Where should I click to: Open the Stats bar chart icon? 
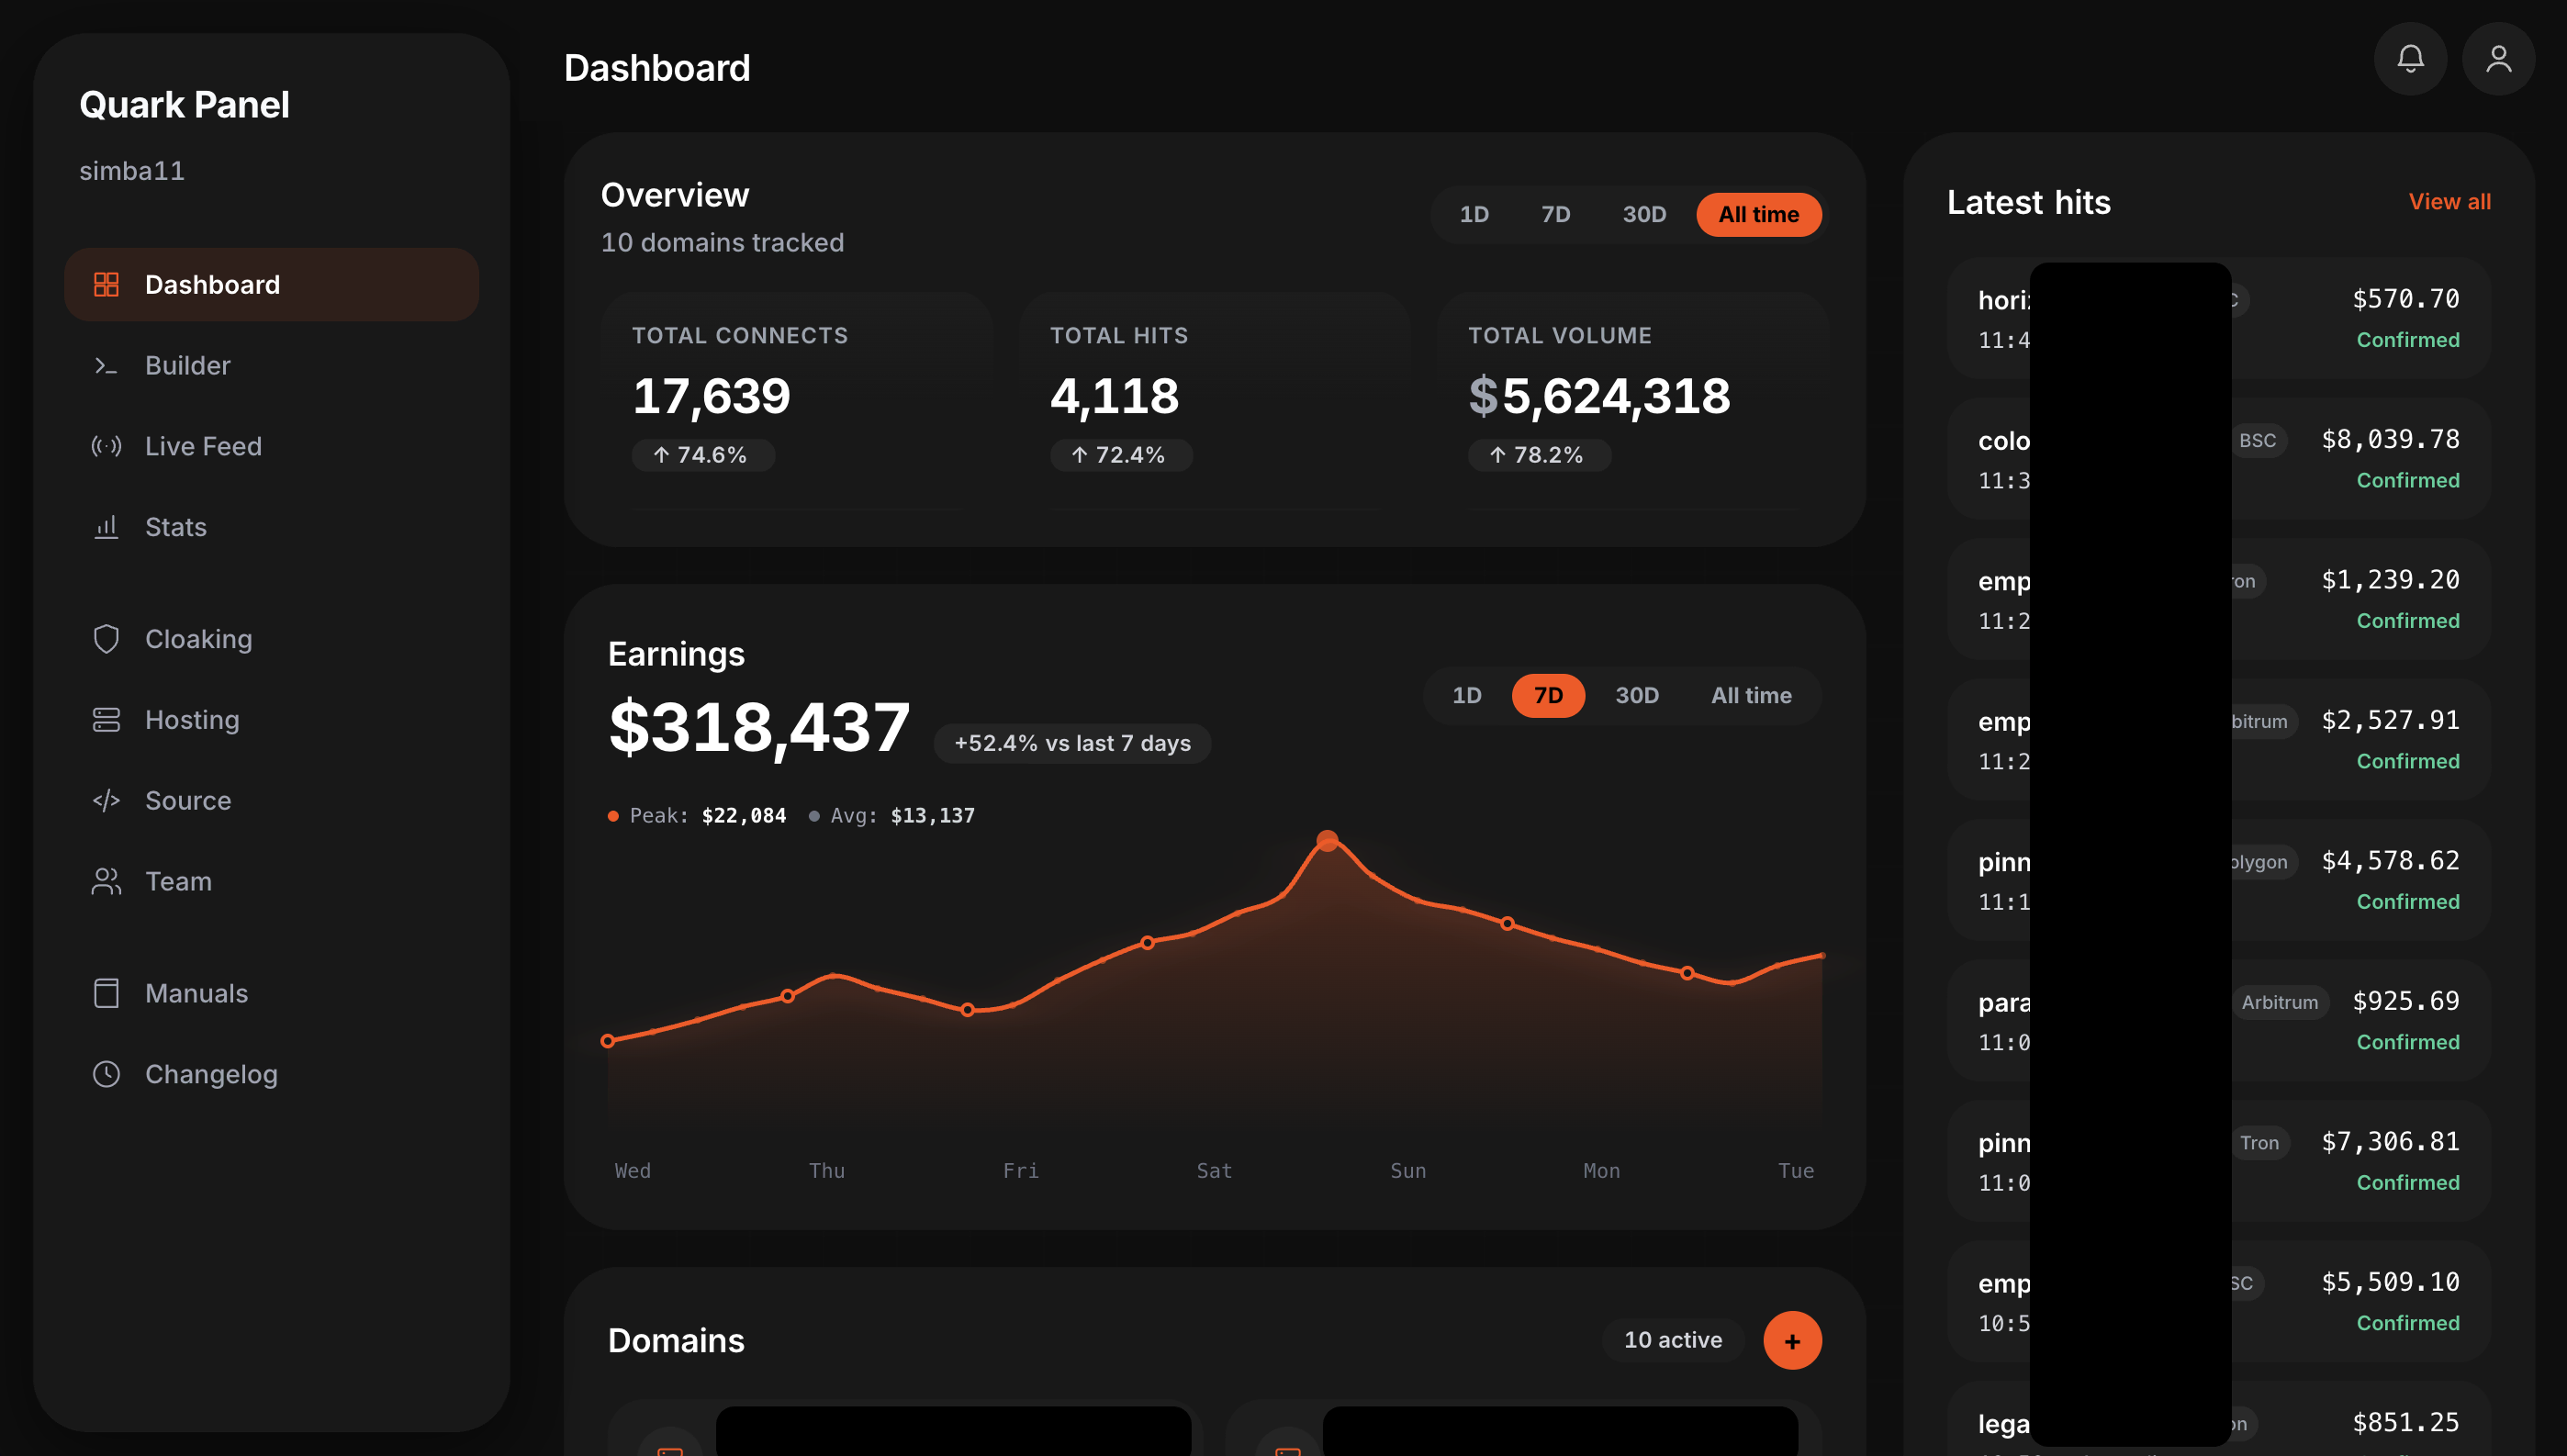[106, 527]
